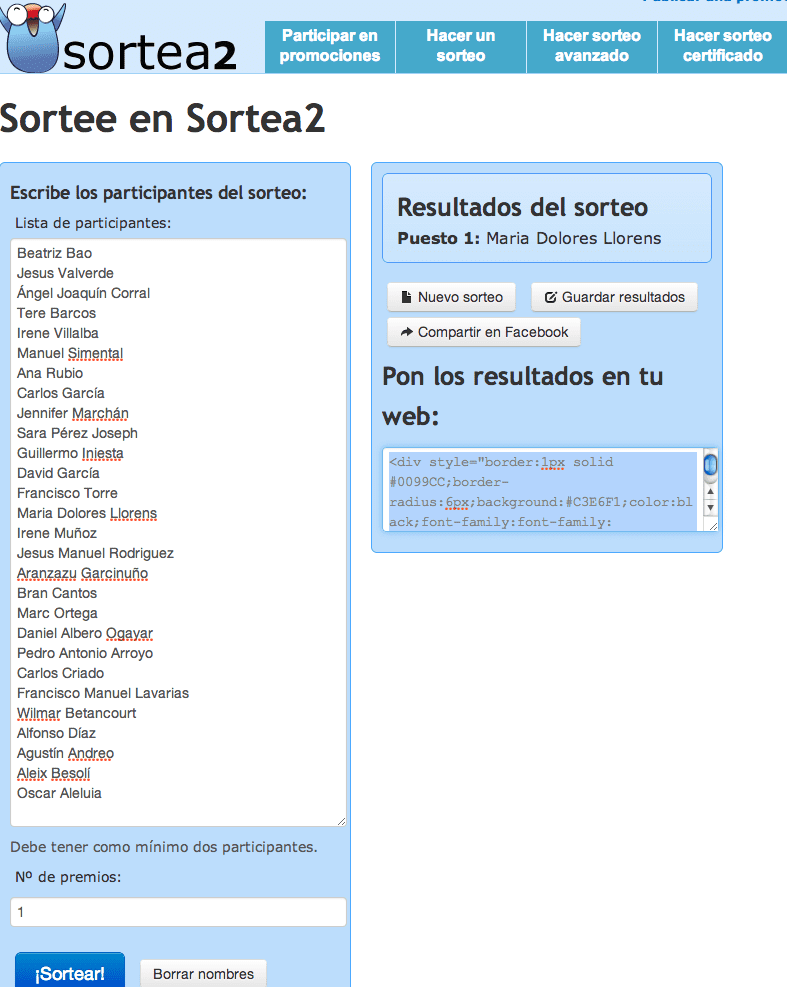Click the Guardar resultados button

pyautogui.click(x=614, y=297)
